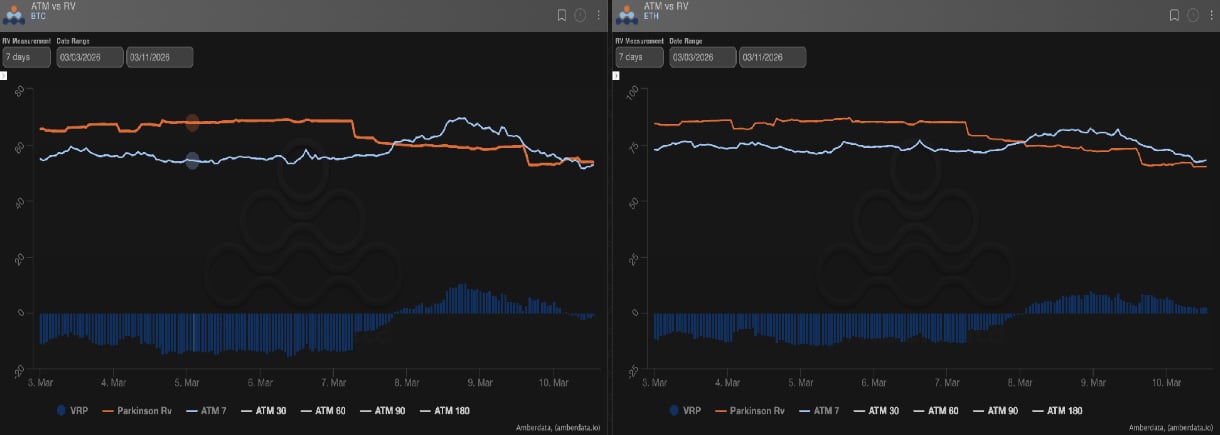This screenshot has width=1220, height=435.
Task: Bookmark the BTC ATM vs RV chart
Action: point(563,15)
